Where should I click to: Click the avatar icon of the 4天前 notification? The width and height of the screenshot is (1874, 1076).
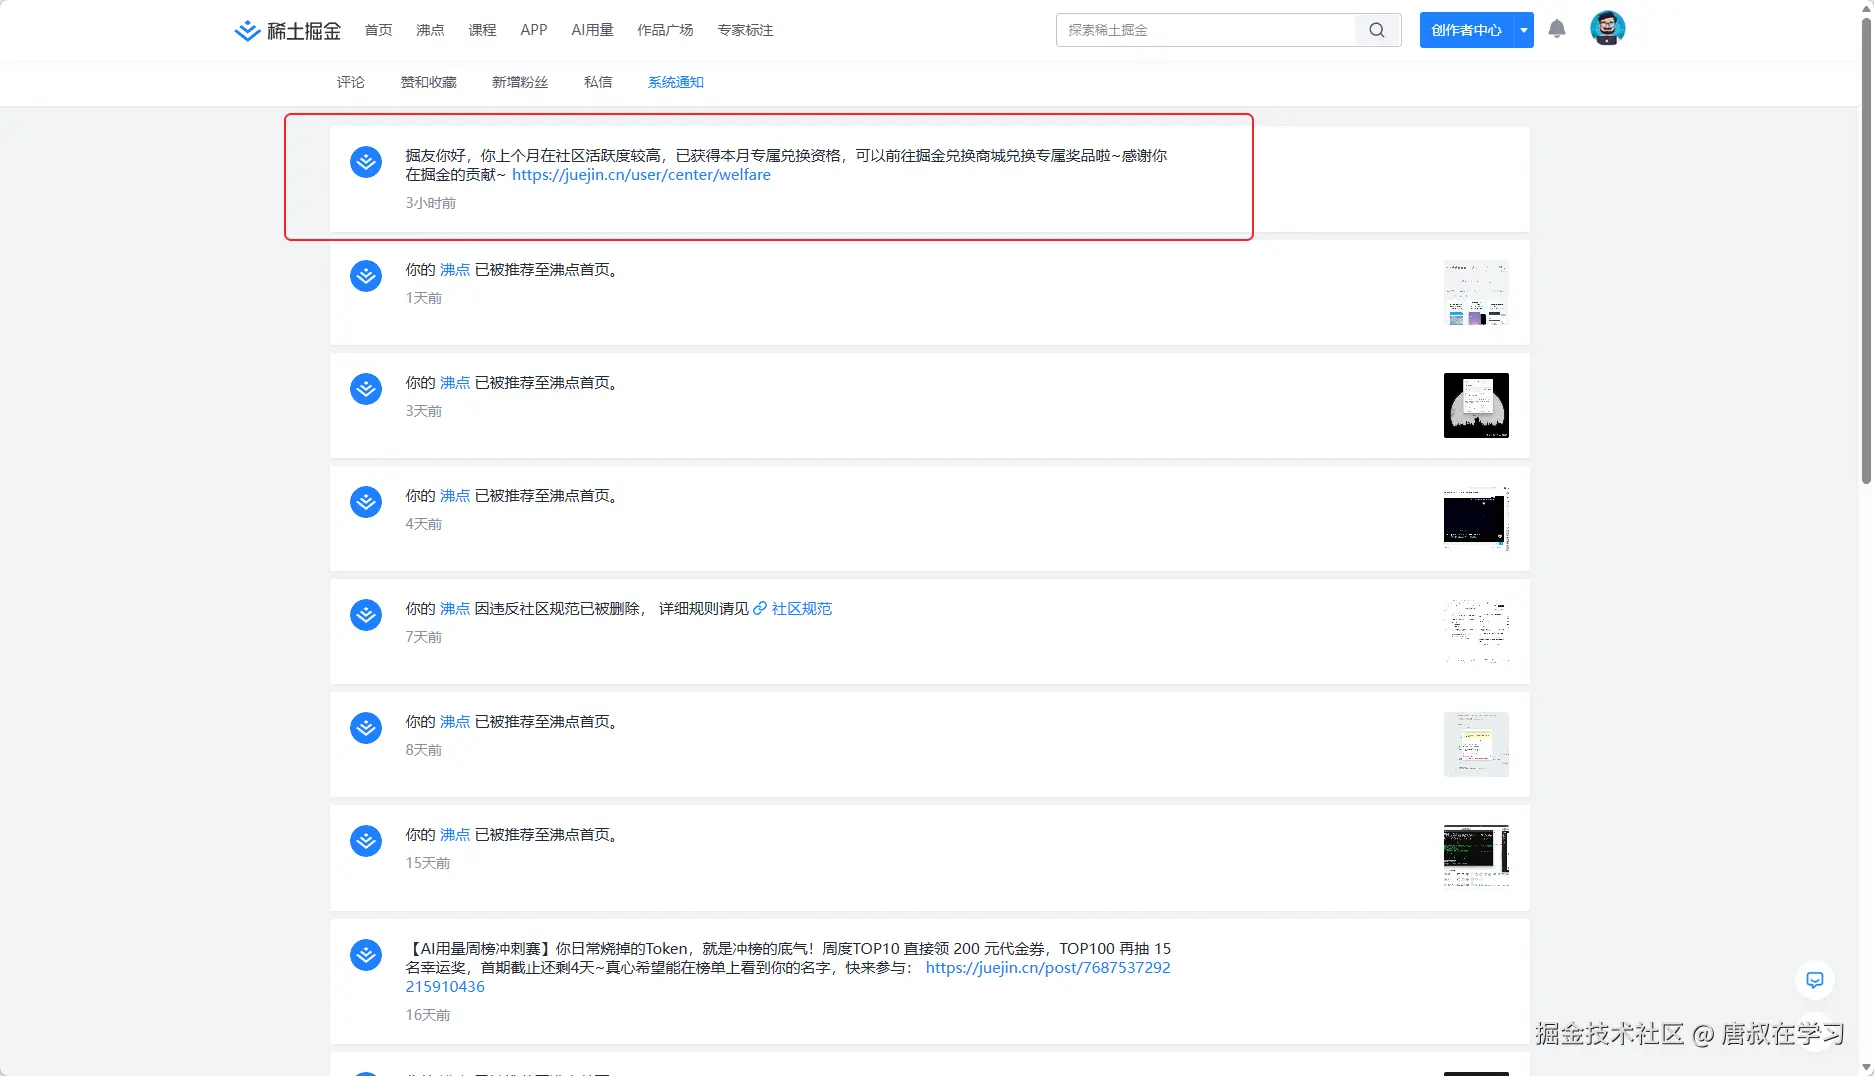(366, 502)
